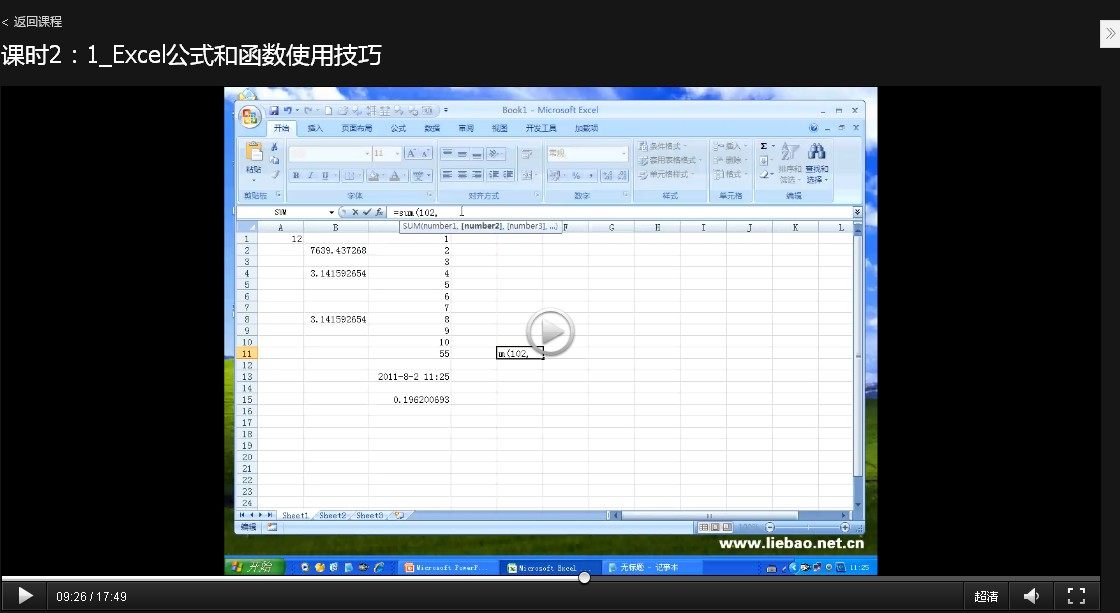
Task: Click the formula bar containing =sum(102,
Action: (619, 212)
